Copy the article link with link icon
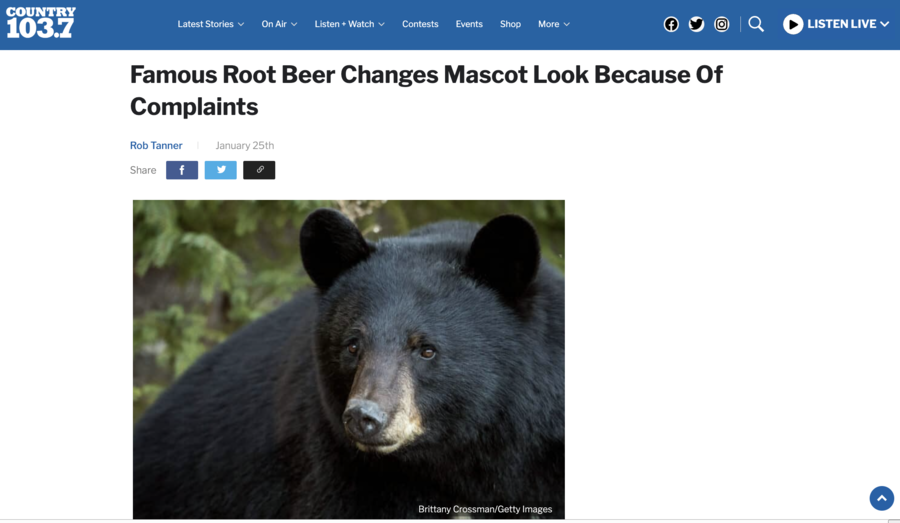 259,170
